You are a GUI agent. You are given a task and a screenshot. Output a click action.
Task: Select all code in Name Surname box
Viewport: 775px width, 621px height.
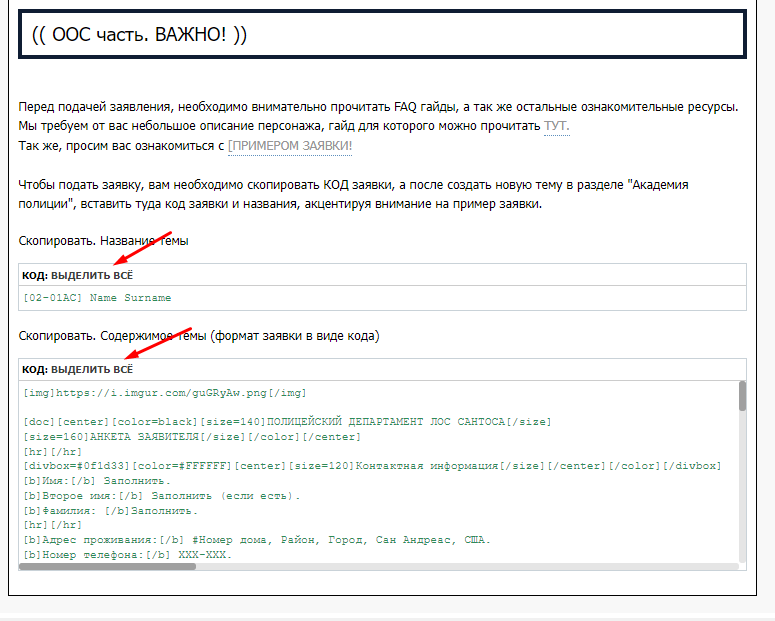click(x=92, y=275)
